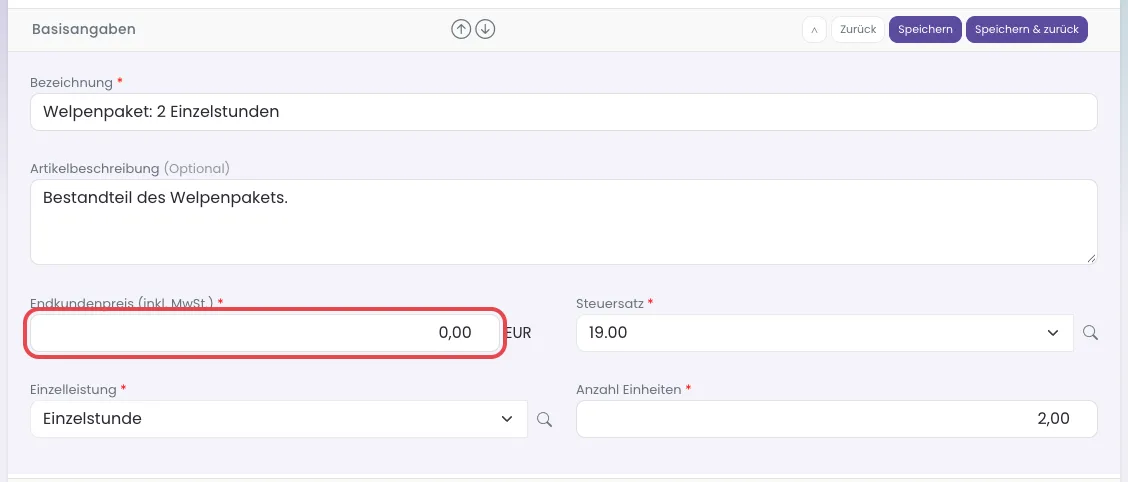The height and width of the screenshot is (482, 1128).
Task: Click the Artikelbeschreibung textarea resize handle
Action: coord(1091,258)
